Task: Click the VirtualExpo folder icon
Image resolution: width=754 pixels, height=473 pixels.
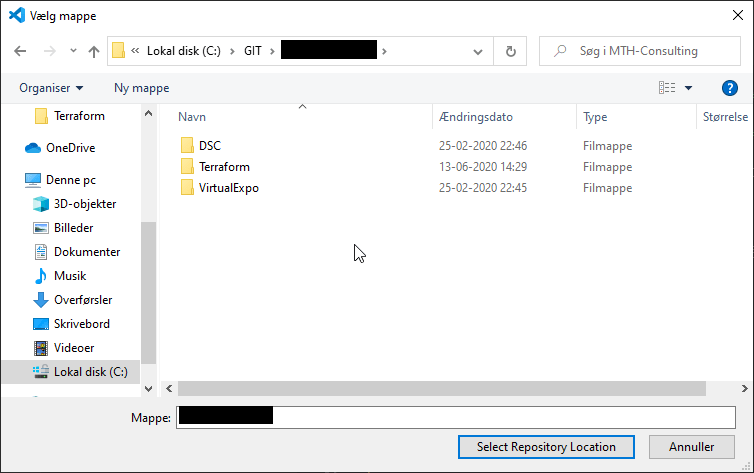Action: [187, 187]
